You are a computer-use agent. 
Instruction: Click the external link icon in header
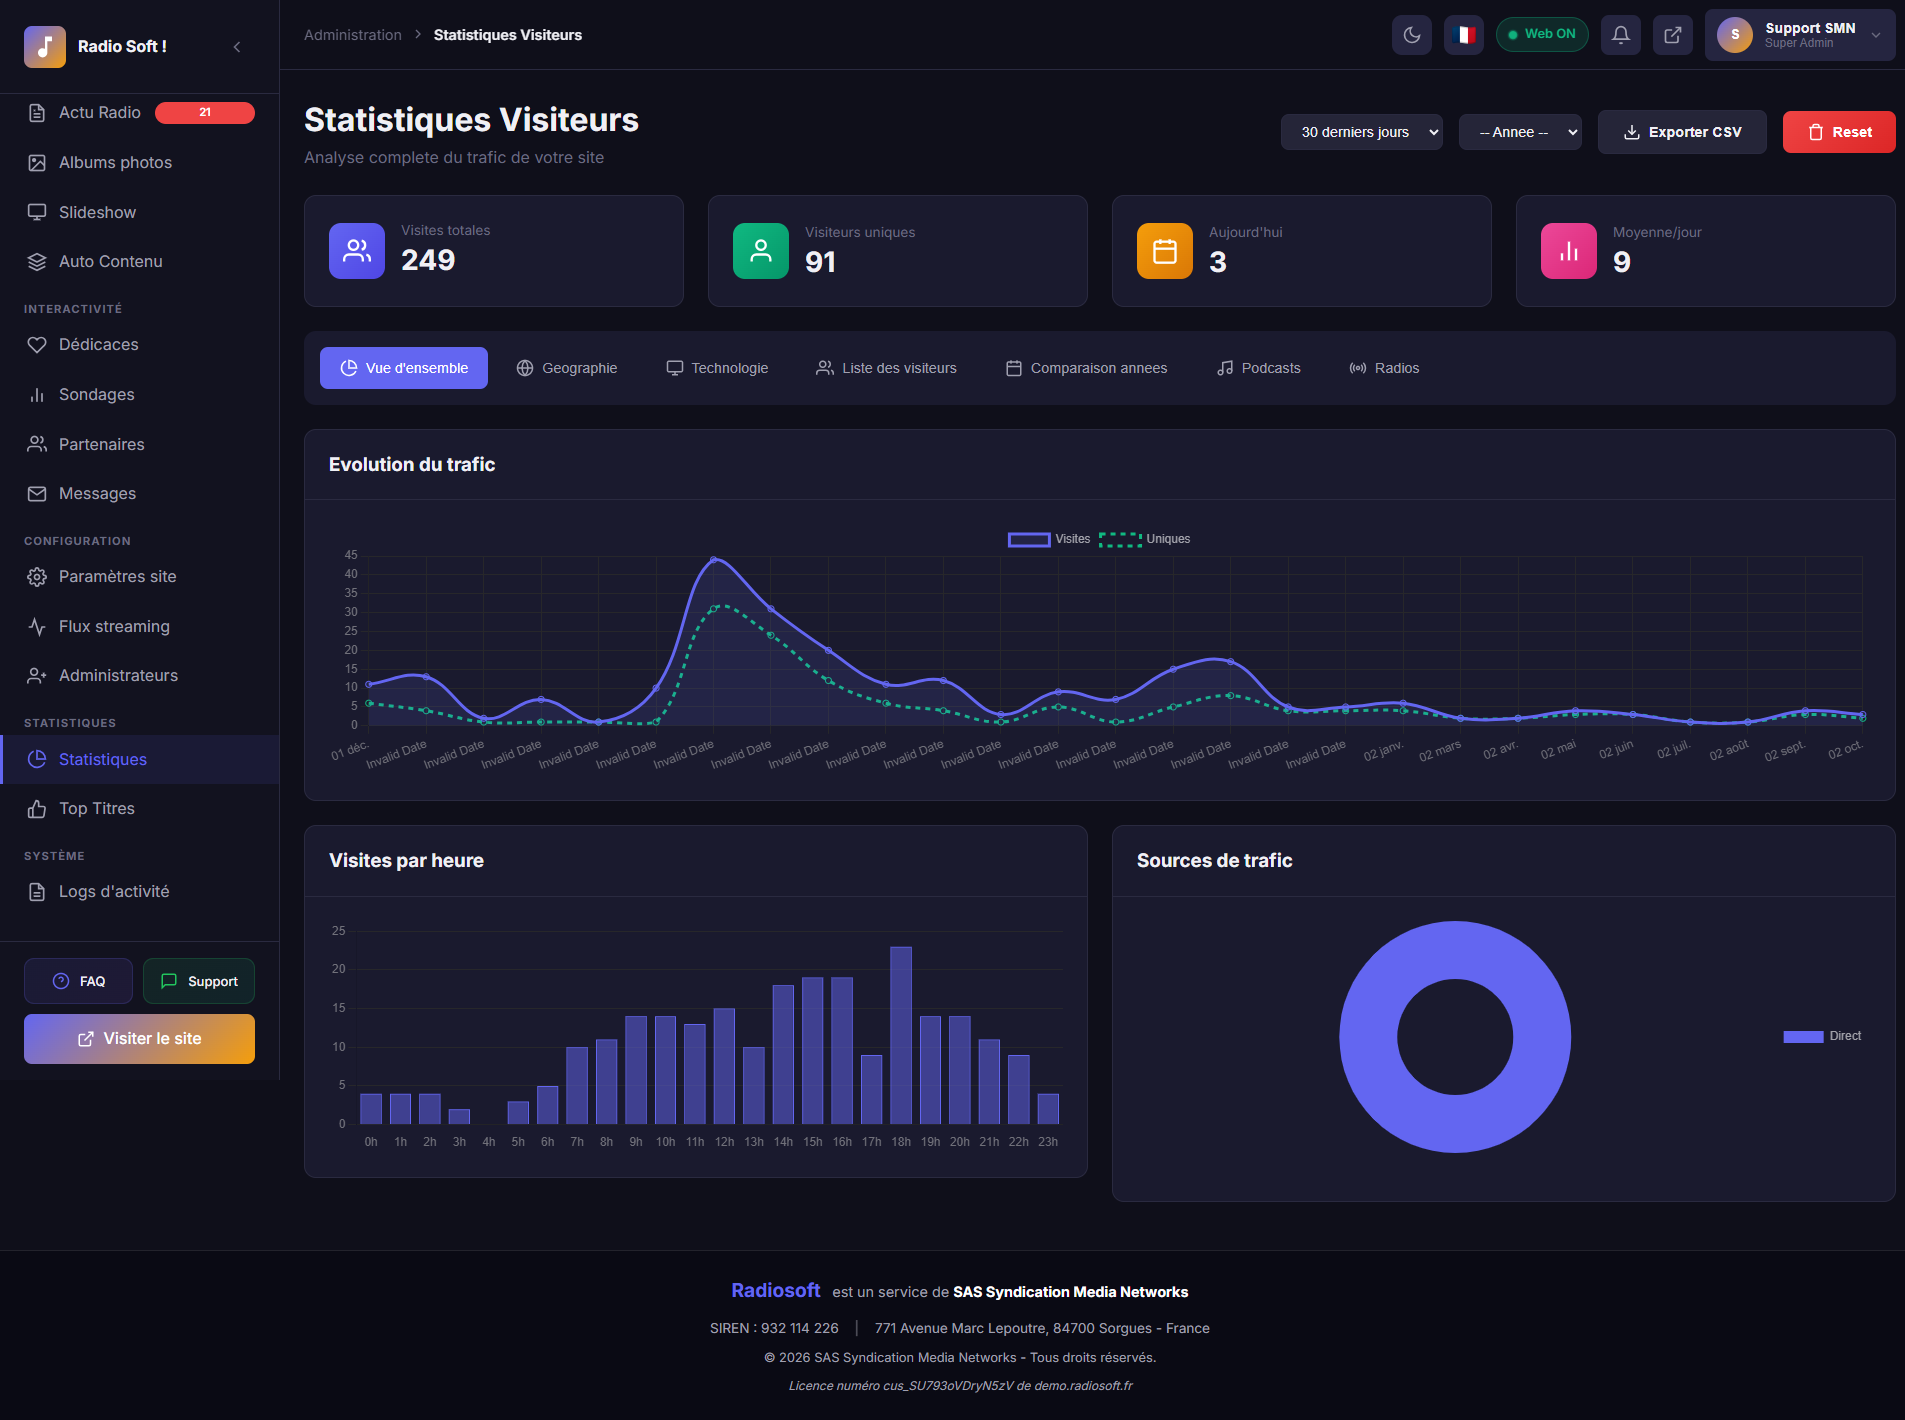(1672, 35)
